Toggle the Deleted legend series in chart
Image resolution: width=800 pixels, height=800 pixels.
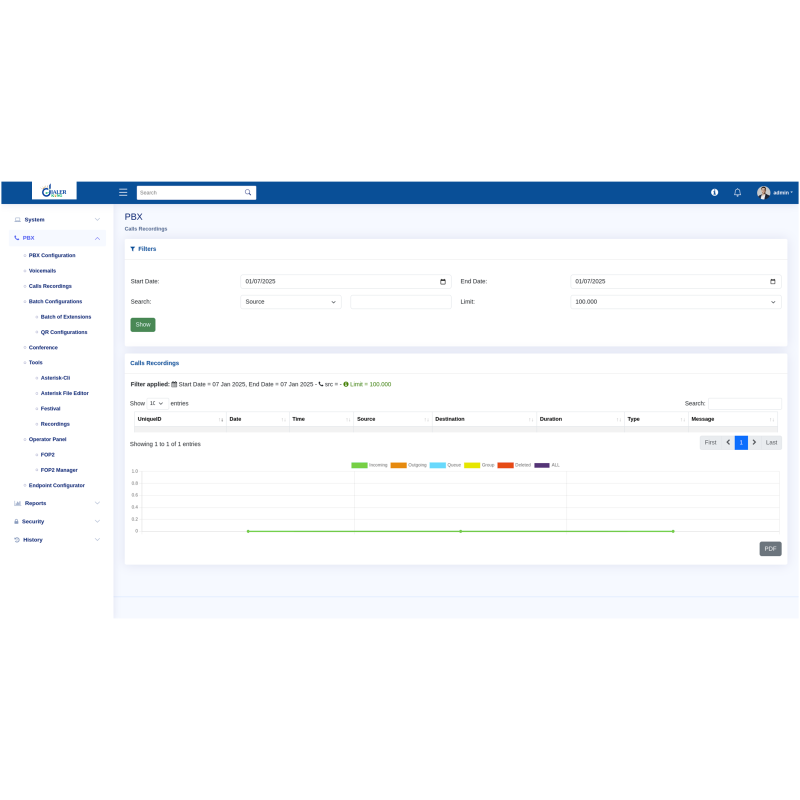tap(514, 465)
